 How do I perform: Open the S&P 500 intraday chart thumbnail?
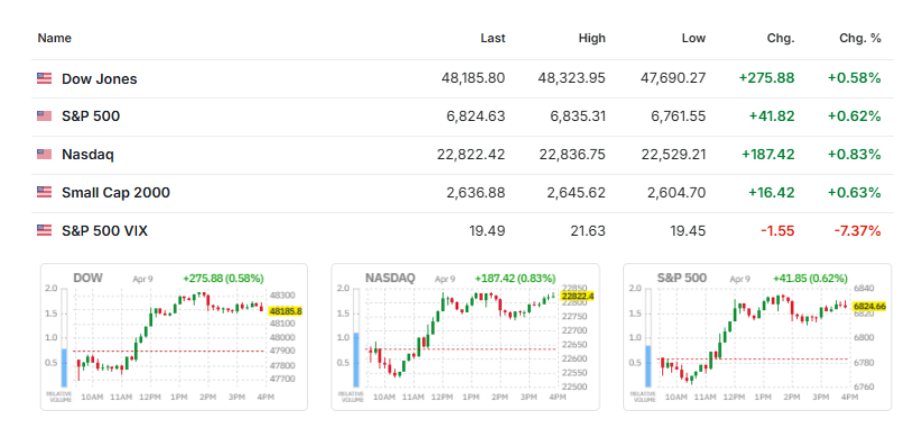(757, 336)
